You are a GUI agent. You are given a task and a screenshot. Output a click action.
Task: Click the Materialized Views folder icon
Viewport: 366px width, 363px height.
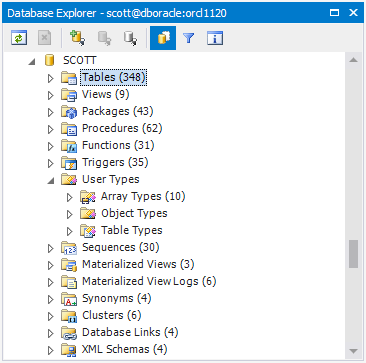pyautogui.click(x=69, y=265)
